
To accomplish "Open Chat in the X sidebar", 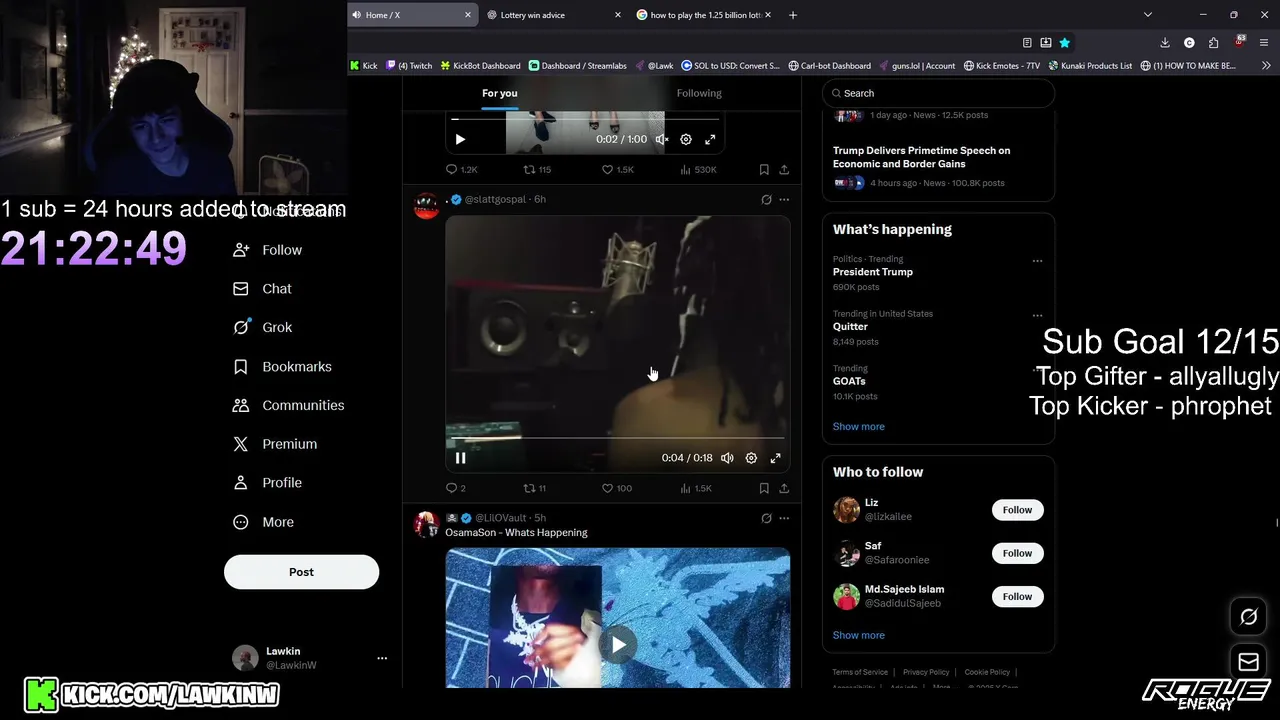I will tap(262, 289).
